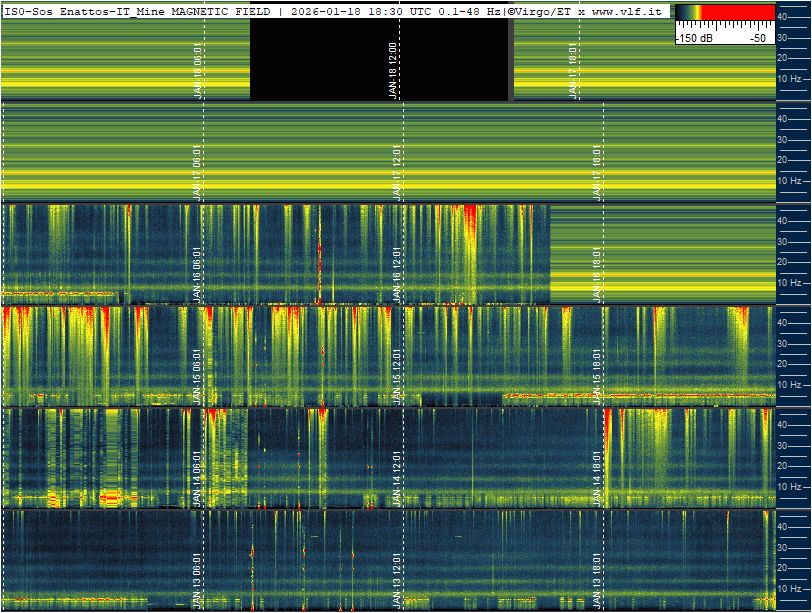Click the black data gap region
812x613 pixels.
pyautogui.click(x=379, y=60)
